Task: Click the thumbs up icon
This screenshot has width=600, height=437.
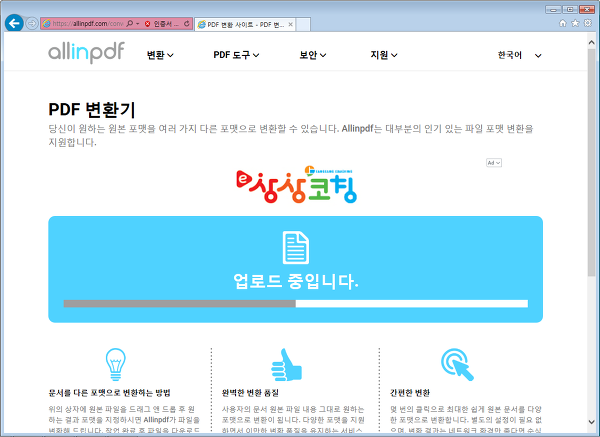Action: [286, 365]
